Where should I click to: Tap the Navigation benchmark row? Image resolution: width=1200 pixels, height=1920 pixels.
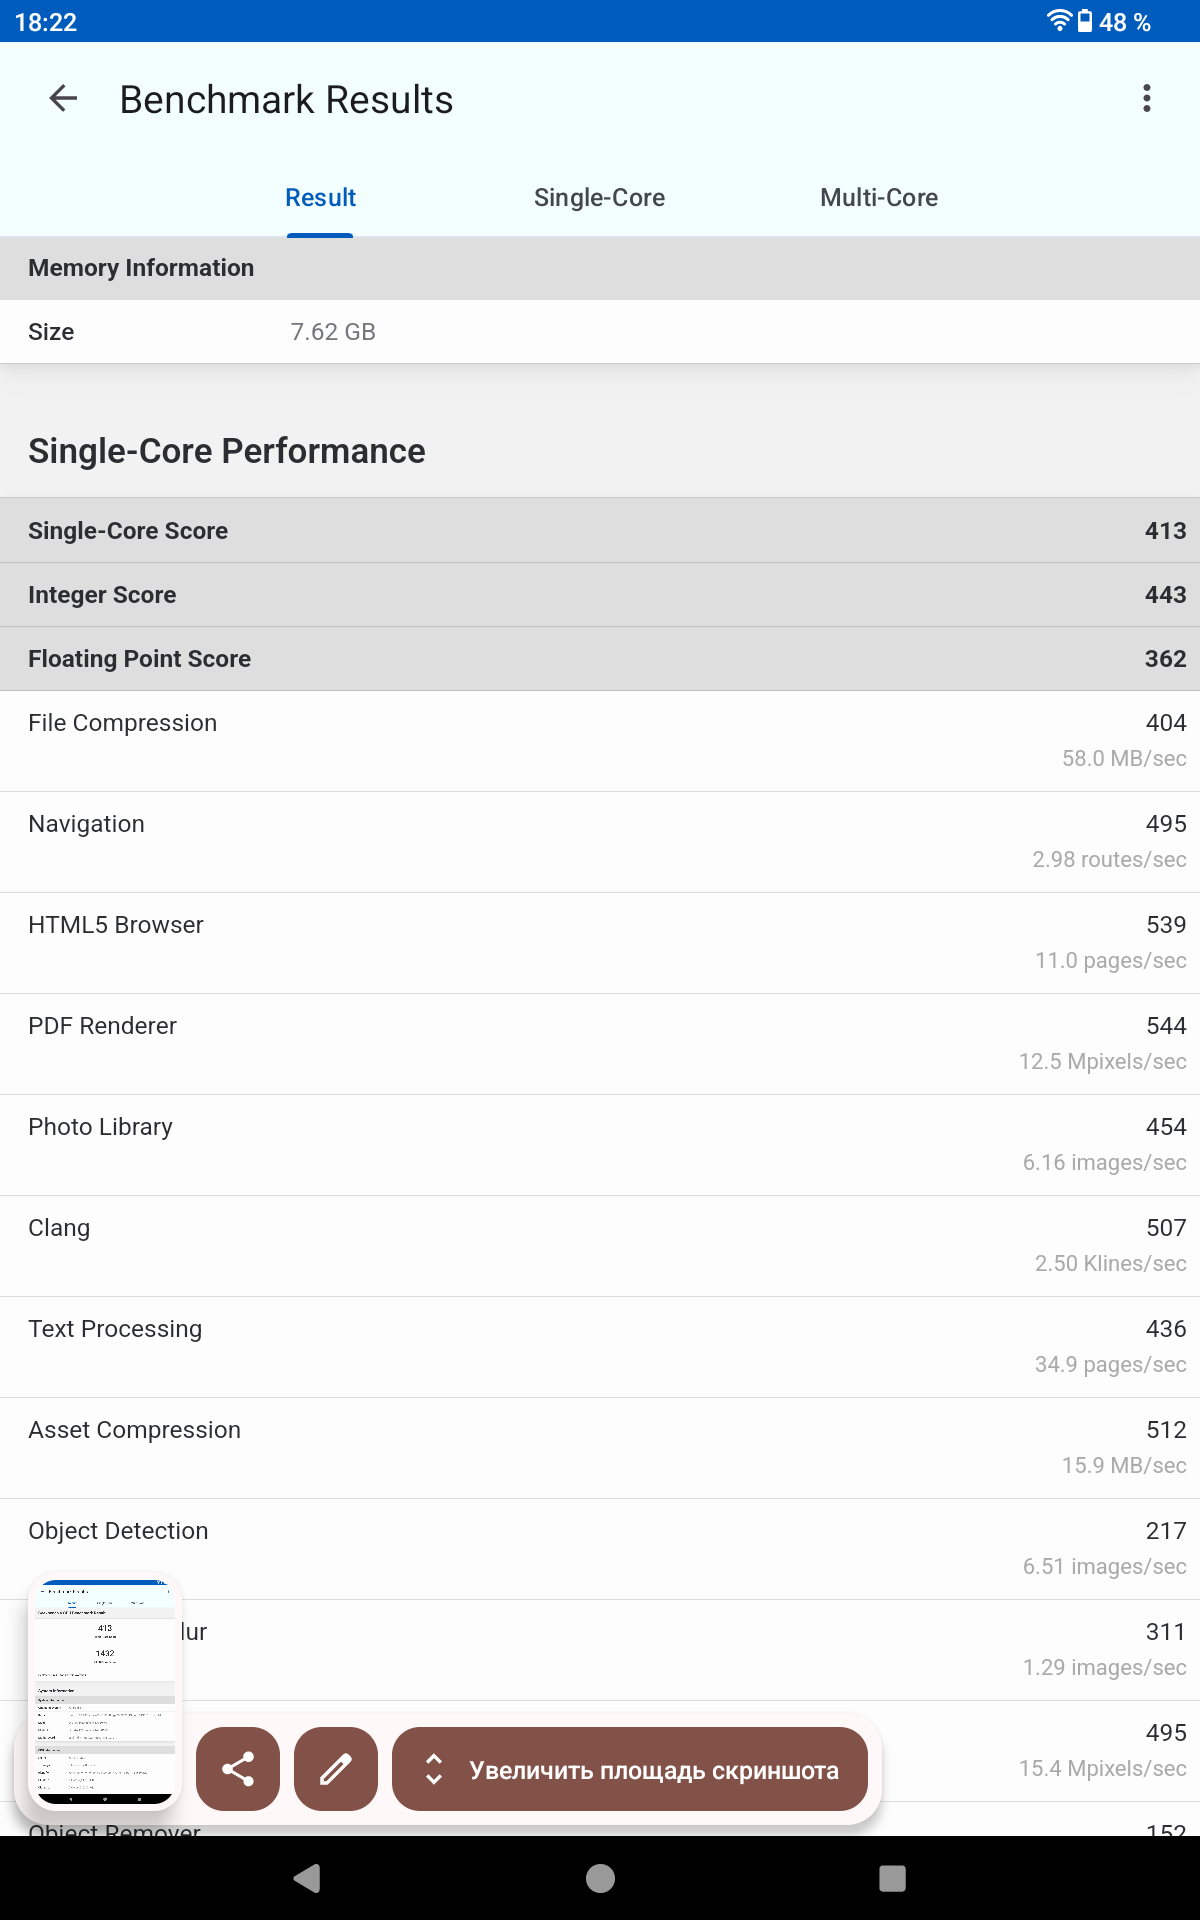click(x=600, y=842)
